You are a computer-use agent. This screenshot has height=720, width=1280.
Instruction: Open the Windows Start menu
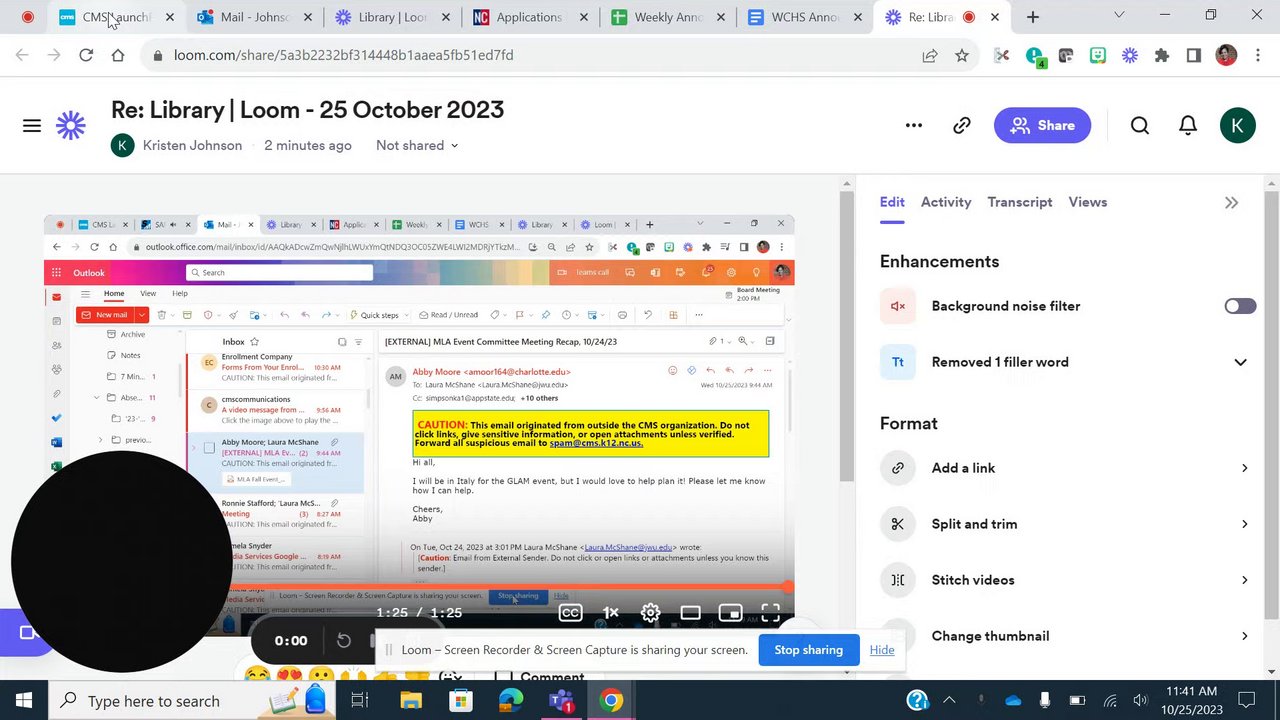(x=23, y=701)
